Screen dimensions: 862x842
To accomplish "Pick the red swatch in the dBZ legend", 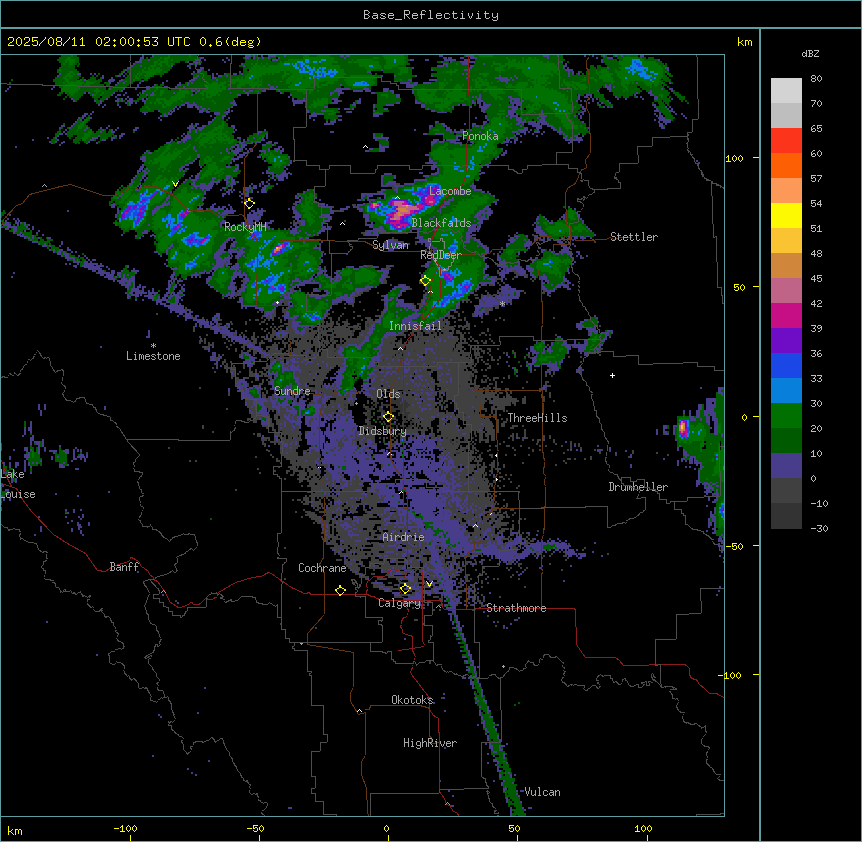I will click(786, 141).
